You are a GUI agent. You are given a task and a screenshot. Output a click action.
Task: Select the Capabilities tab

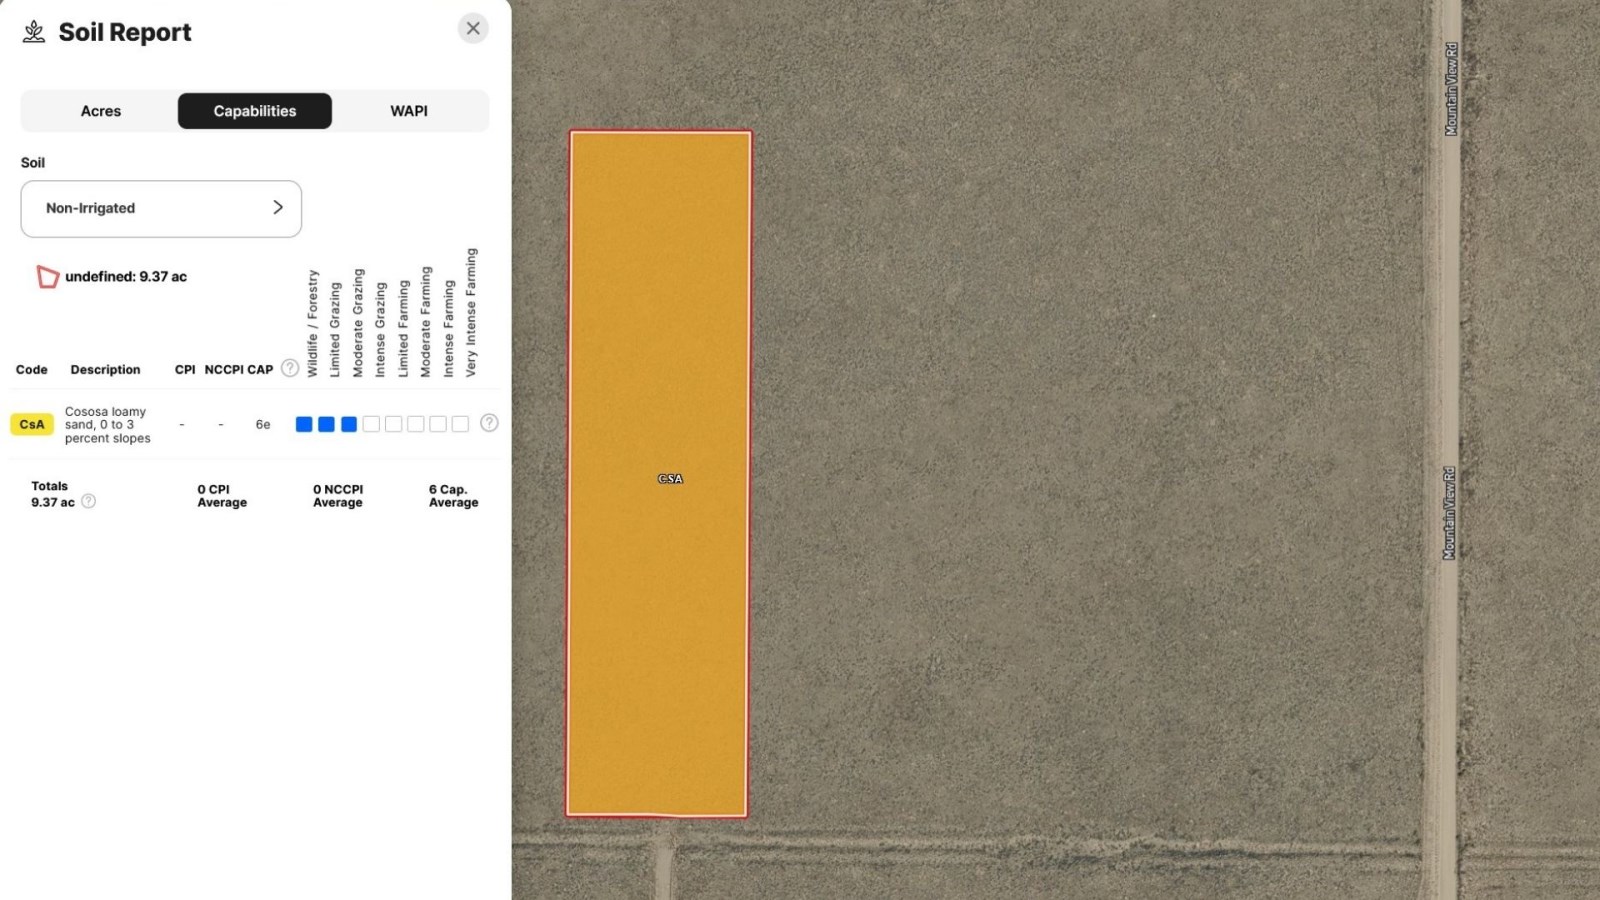(255, 111)
